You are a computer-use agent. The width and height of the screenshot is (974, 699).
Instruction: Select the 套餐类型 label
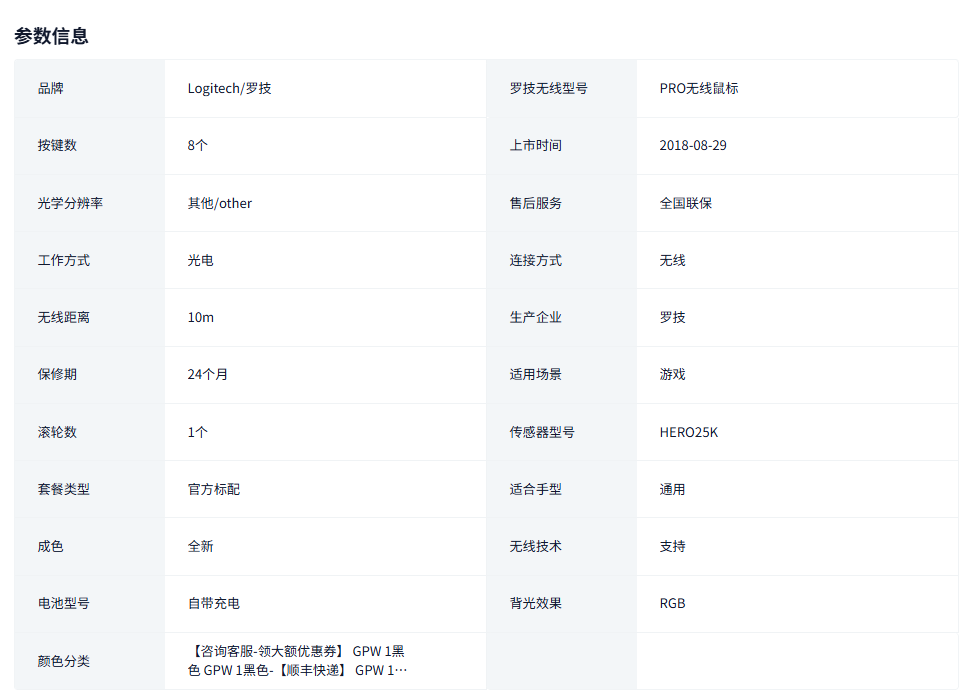coord(63,489)
